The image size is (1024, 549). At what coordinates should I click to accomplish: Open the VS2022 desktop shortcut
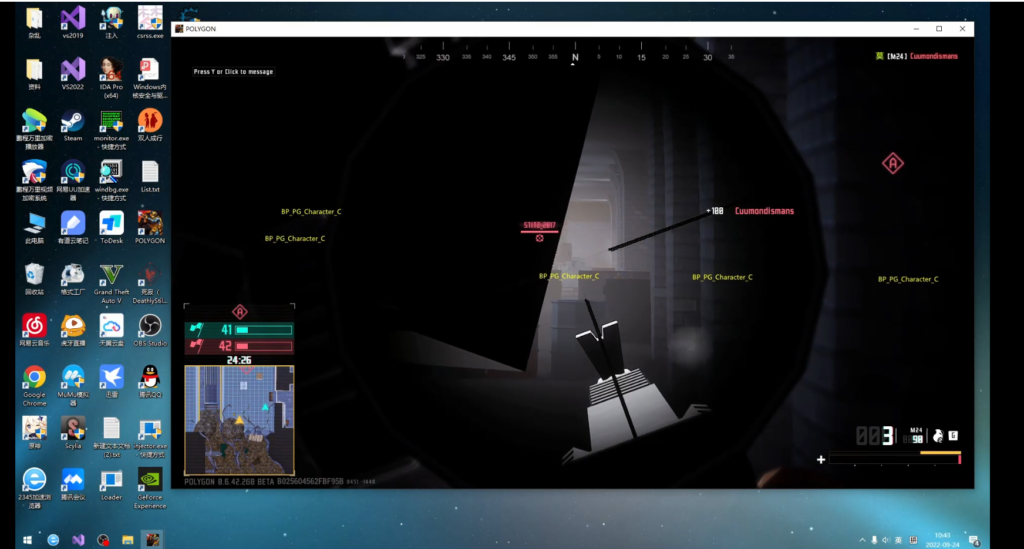click(x=72, y=73)
